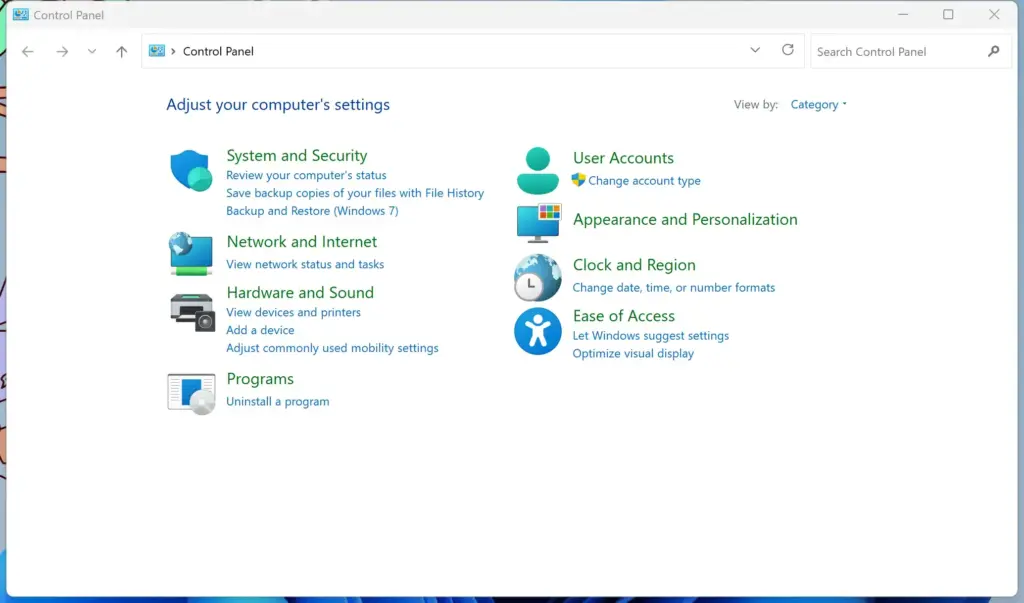Minimize the Control Panel window
Screen dimensions: 1024x603
coord(903,14)
